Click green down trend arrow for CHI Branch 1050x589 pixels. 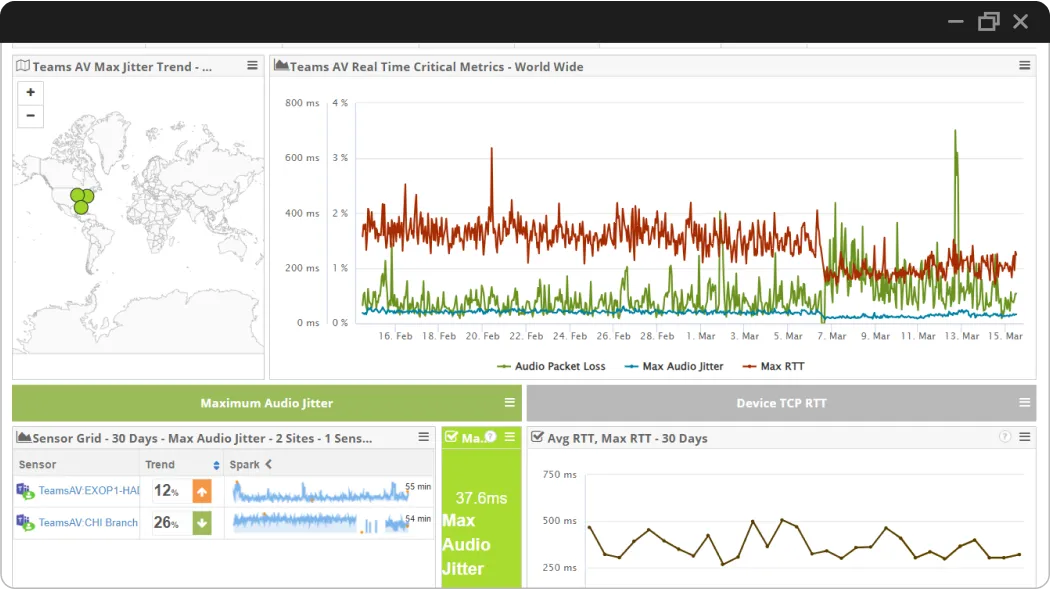pos(202,523)
